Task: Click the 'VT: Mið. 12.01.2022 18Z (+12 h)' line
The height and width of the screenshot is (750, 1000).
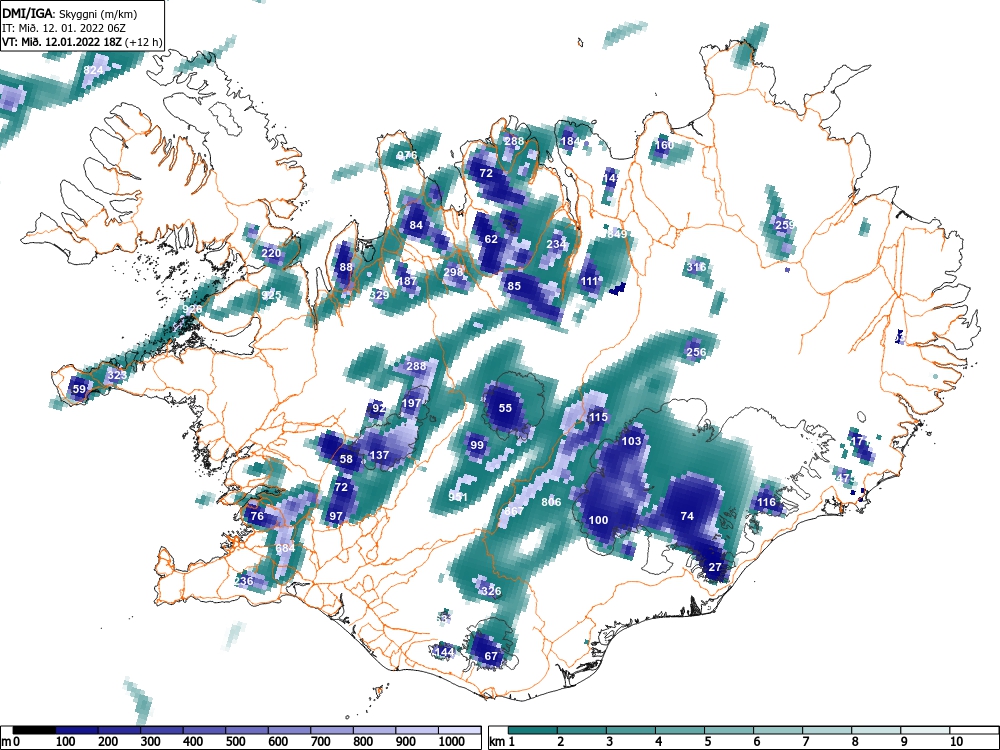Action: point(82,42)
